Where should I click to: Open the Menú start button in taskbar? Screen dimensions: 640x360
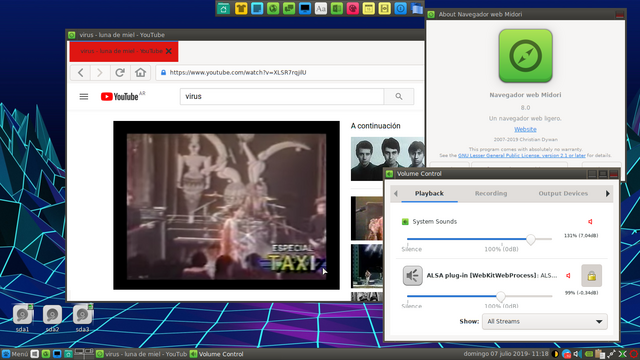coord(15,354)
